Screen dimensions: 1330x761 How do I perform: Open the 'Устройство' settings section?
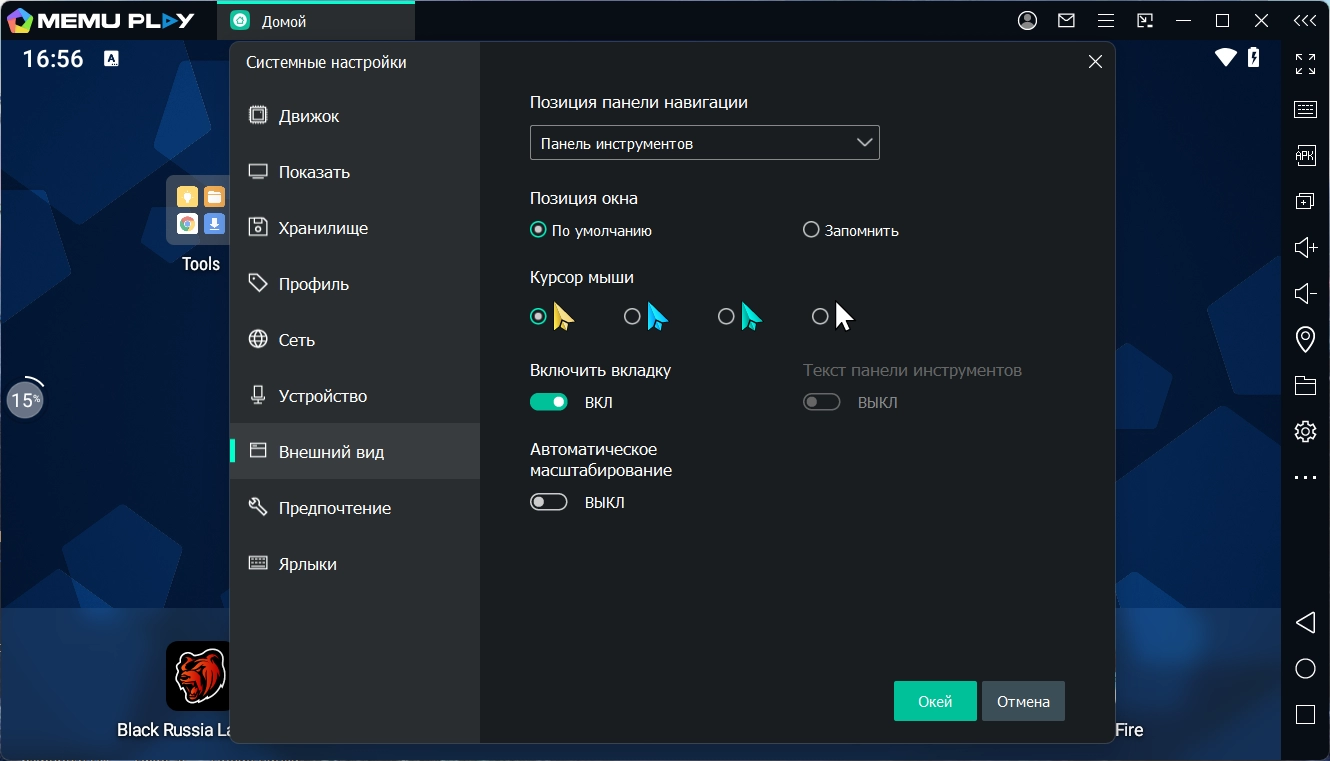point(355,396)
